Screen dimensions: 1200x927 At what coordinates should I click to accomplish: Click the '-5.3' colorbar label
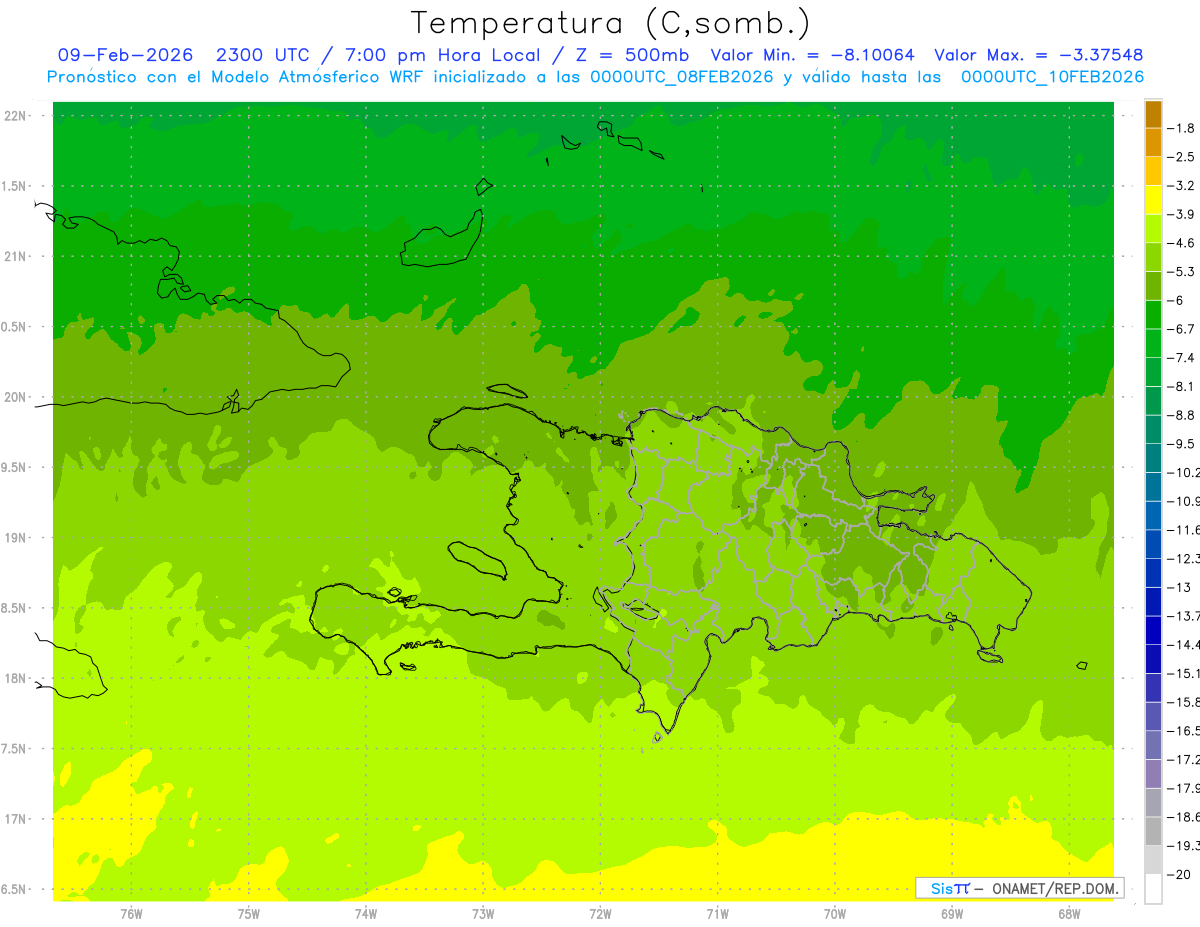[1181, 272]
